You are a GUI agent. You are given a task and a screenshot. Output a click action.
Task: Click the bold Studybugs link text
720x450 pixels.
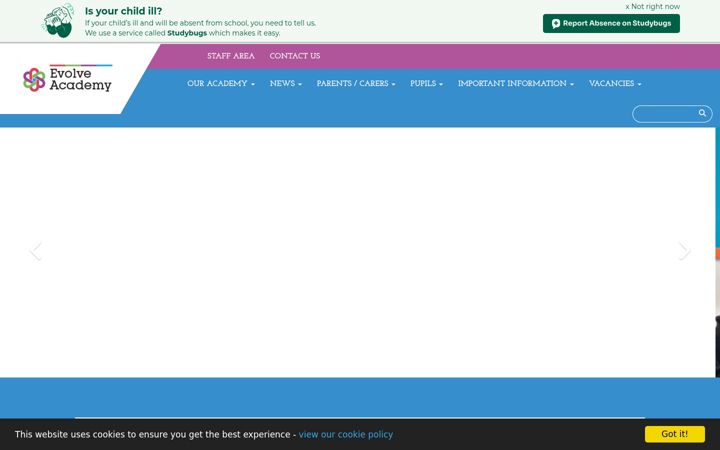click(187, 33)
